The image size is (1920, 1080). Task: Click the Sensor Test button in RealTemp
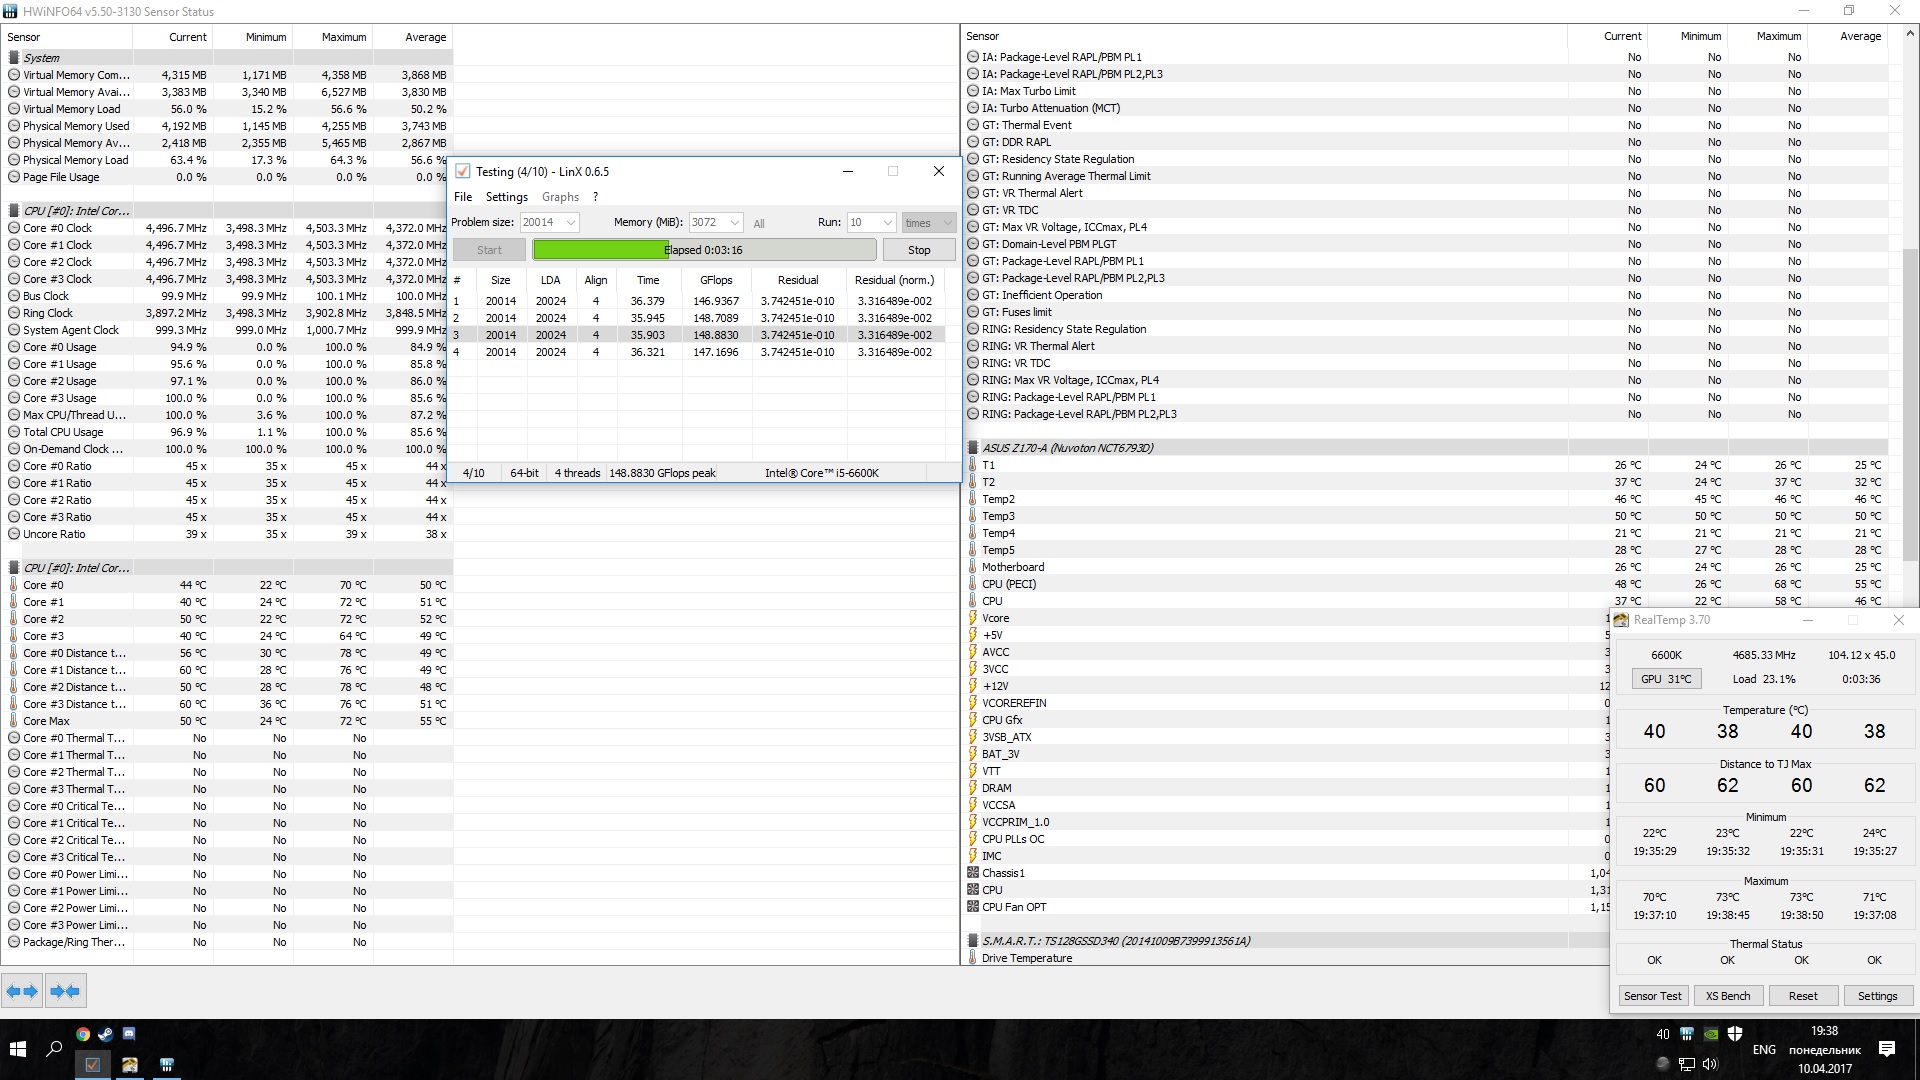coord(1652,996)
